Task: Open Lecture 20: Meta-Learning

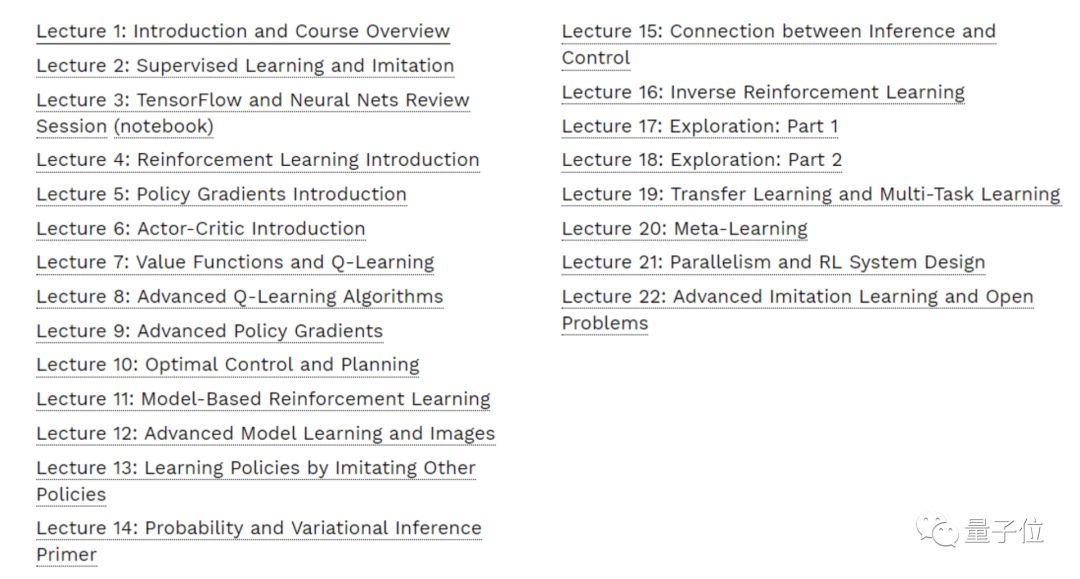Action: (684, 229)
